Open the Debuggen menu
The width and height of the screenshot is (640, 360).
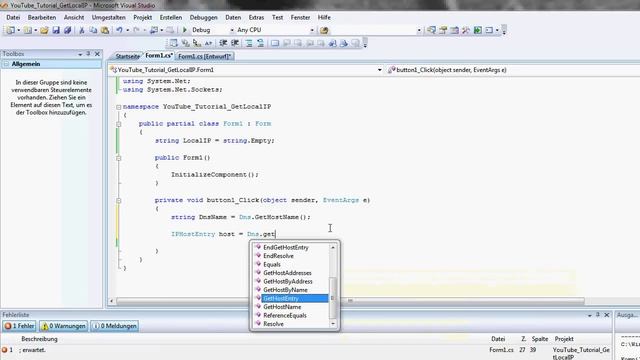(203, 18)
